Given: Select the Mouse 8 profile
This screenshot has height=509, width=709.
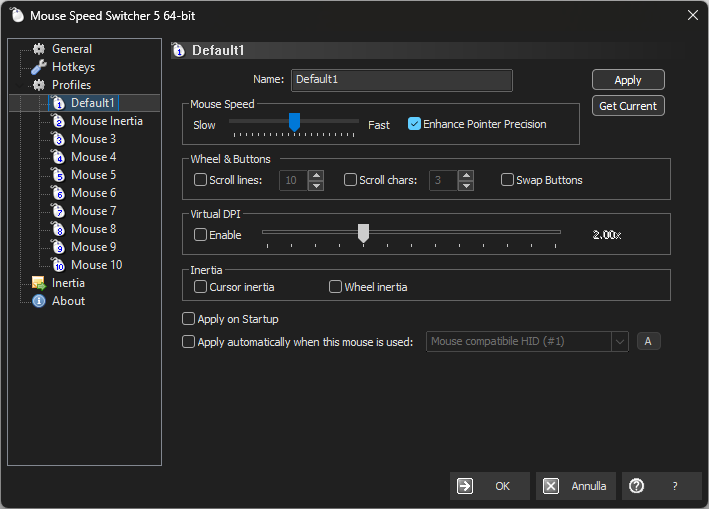Looking at the screenshot, I should click(x=94, y=229).
